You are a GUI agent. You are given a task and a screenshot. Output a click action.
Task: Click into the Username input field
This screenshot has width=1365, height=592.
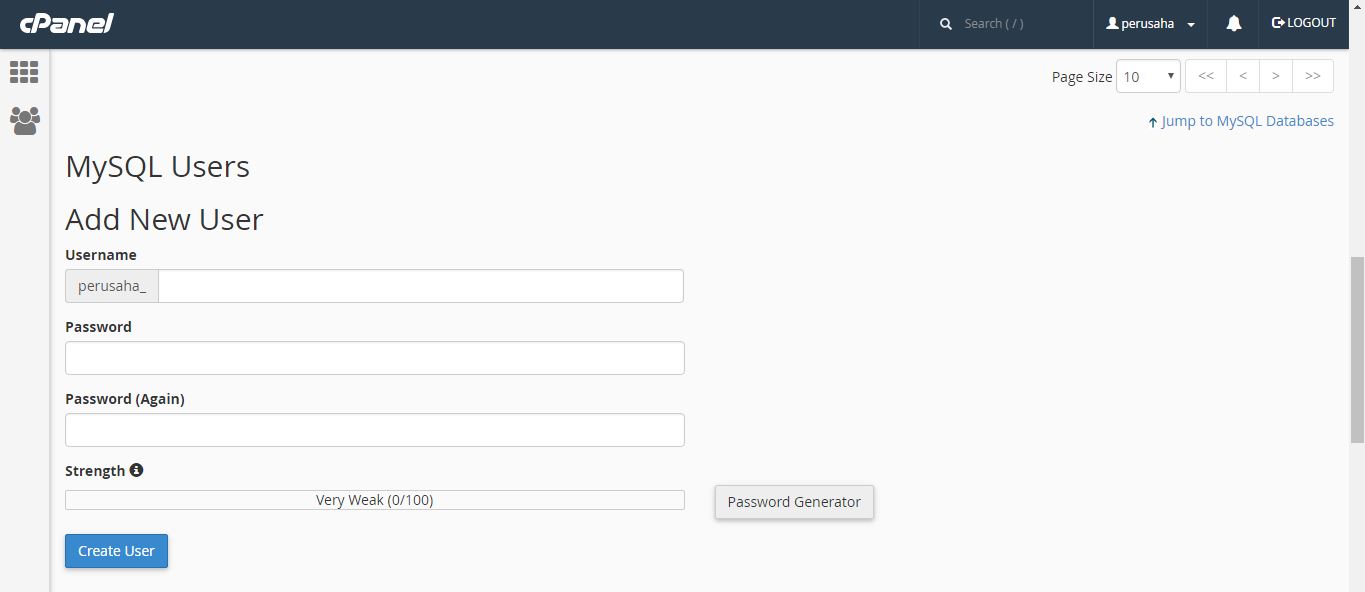(x=420, y=286)
